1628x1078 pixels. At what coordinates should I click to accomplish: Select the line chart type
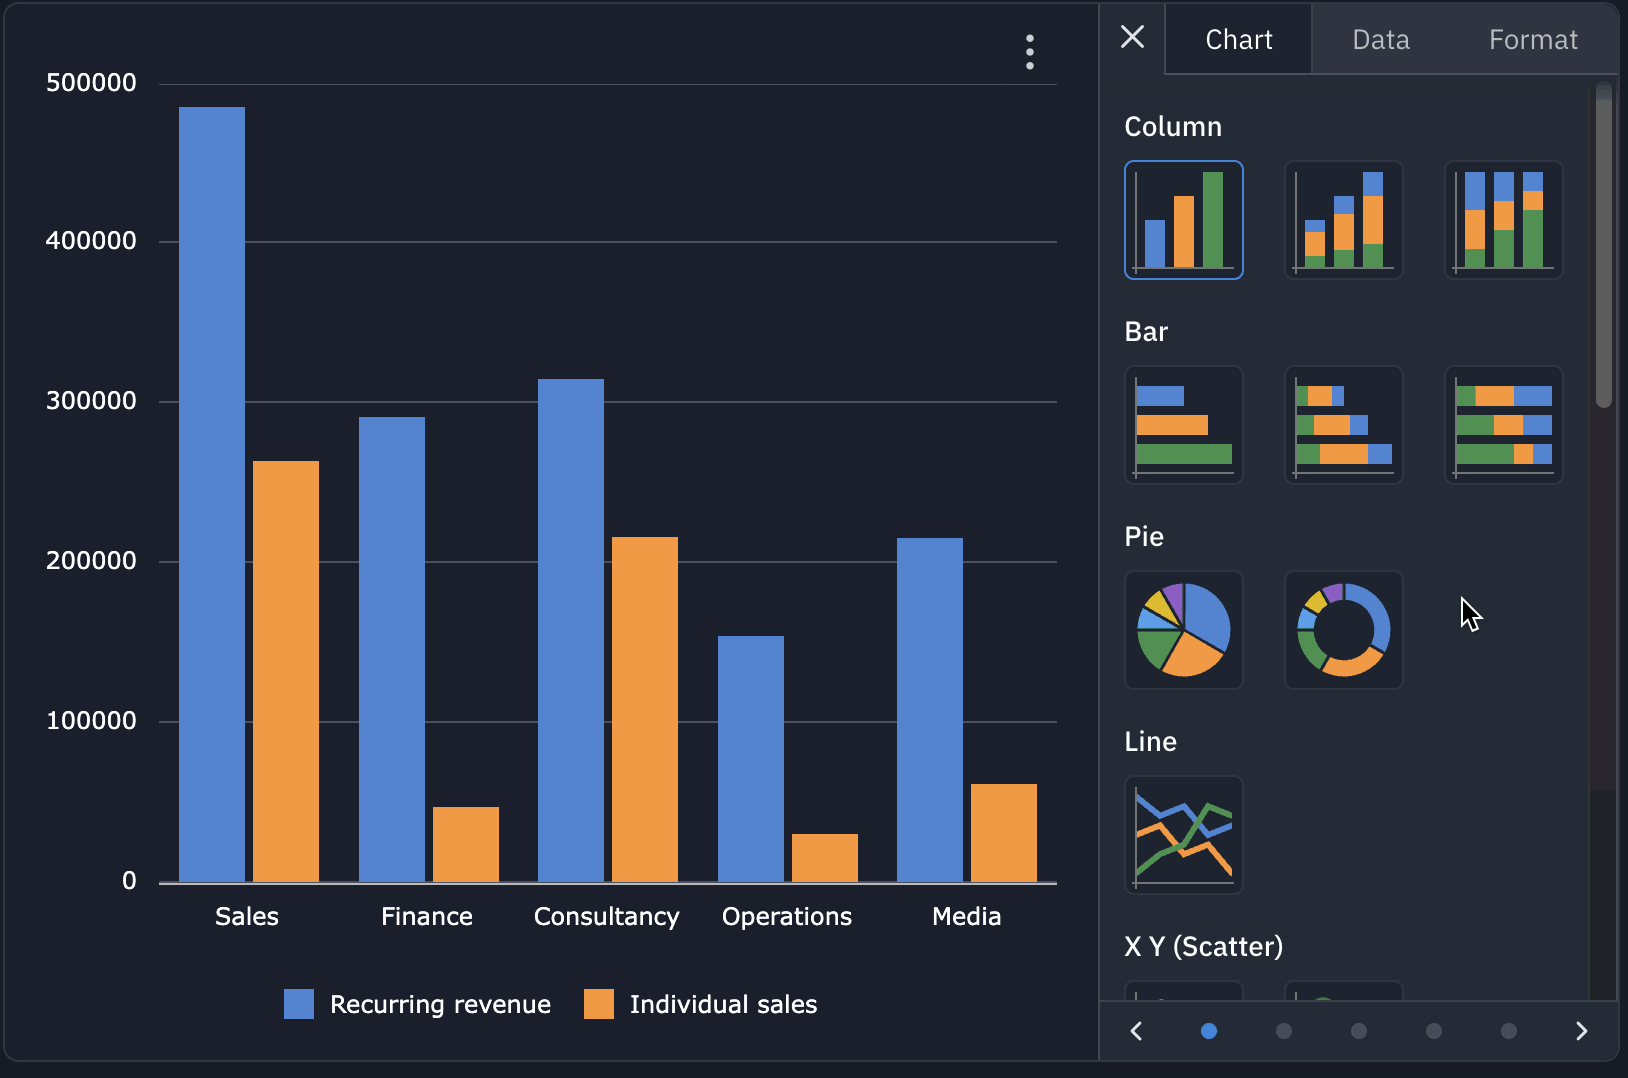point(1183,835)
